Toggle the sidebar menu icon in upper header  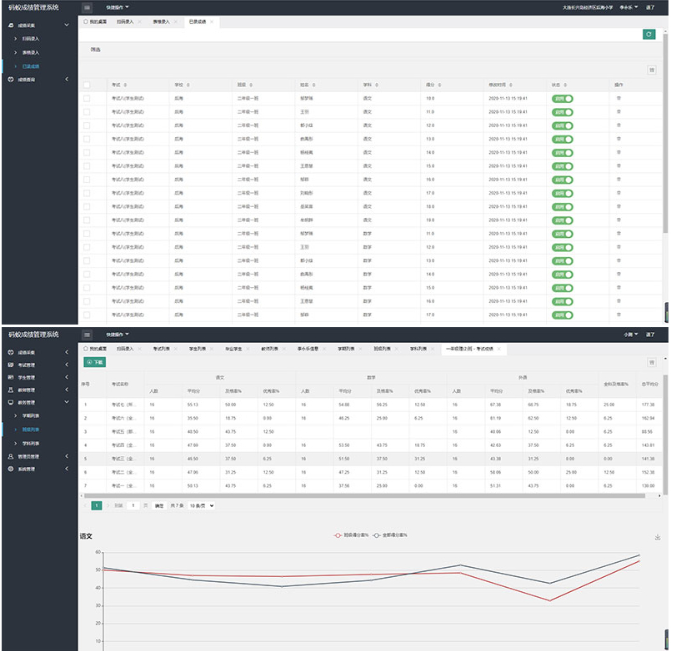point(88,7)
